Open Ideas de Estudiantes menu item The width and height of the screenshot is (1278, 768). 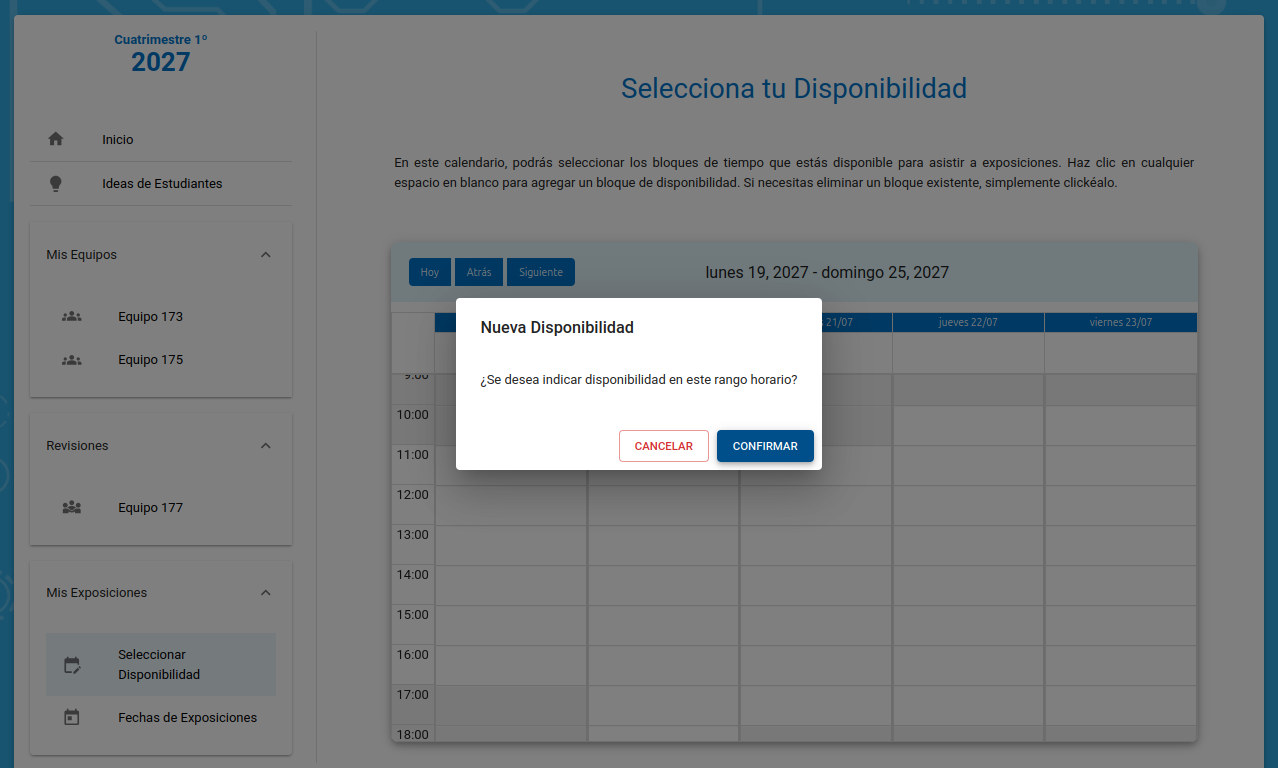tap(162, 184)
